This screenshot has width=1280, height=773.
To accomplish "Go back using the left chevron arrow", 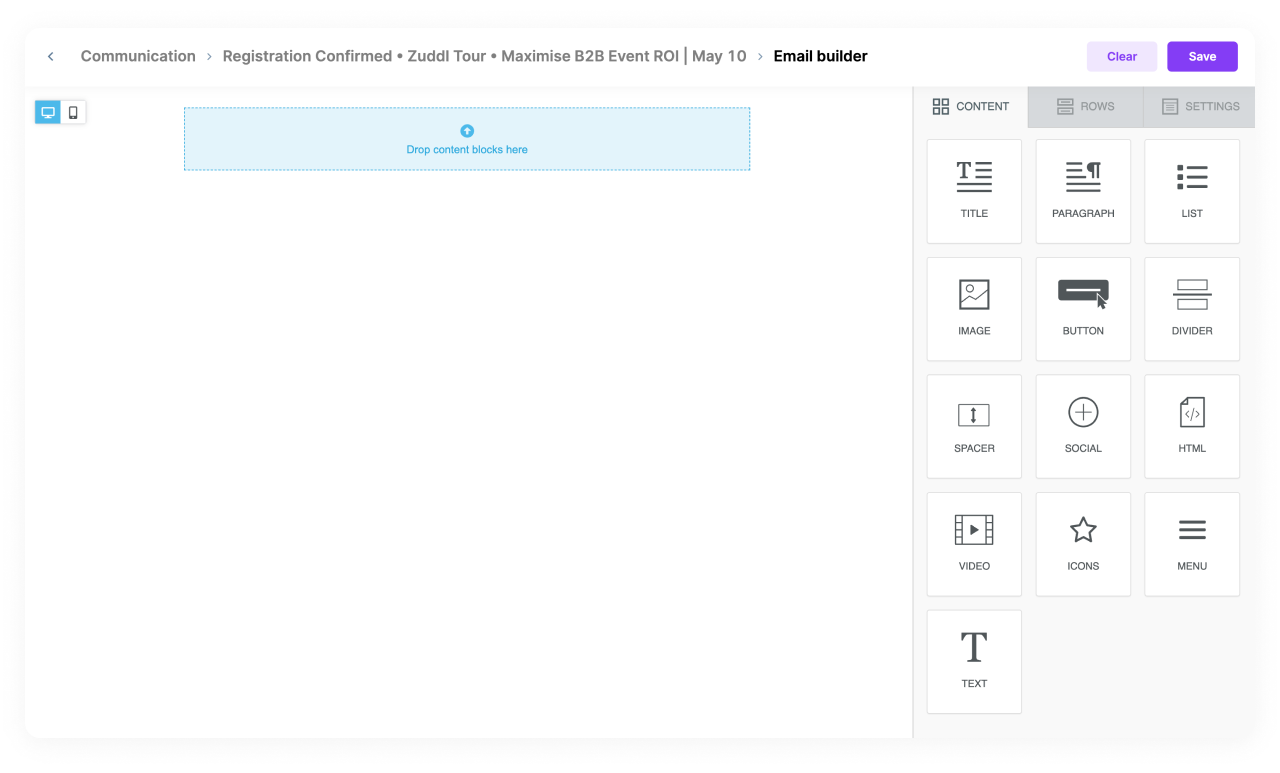I will pyautogui.click(x=51, y=57).
